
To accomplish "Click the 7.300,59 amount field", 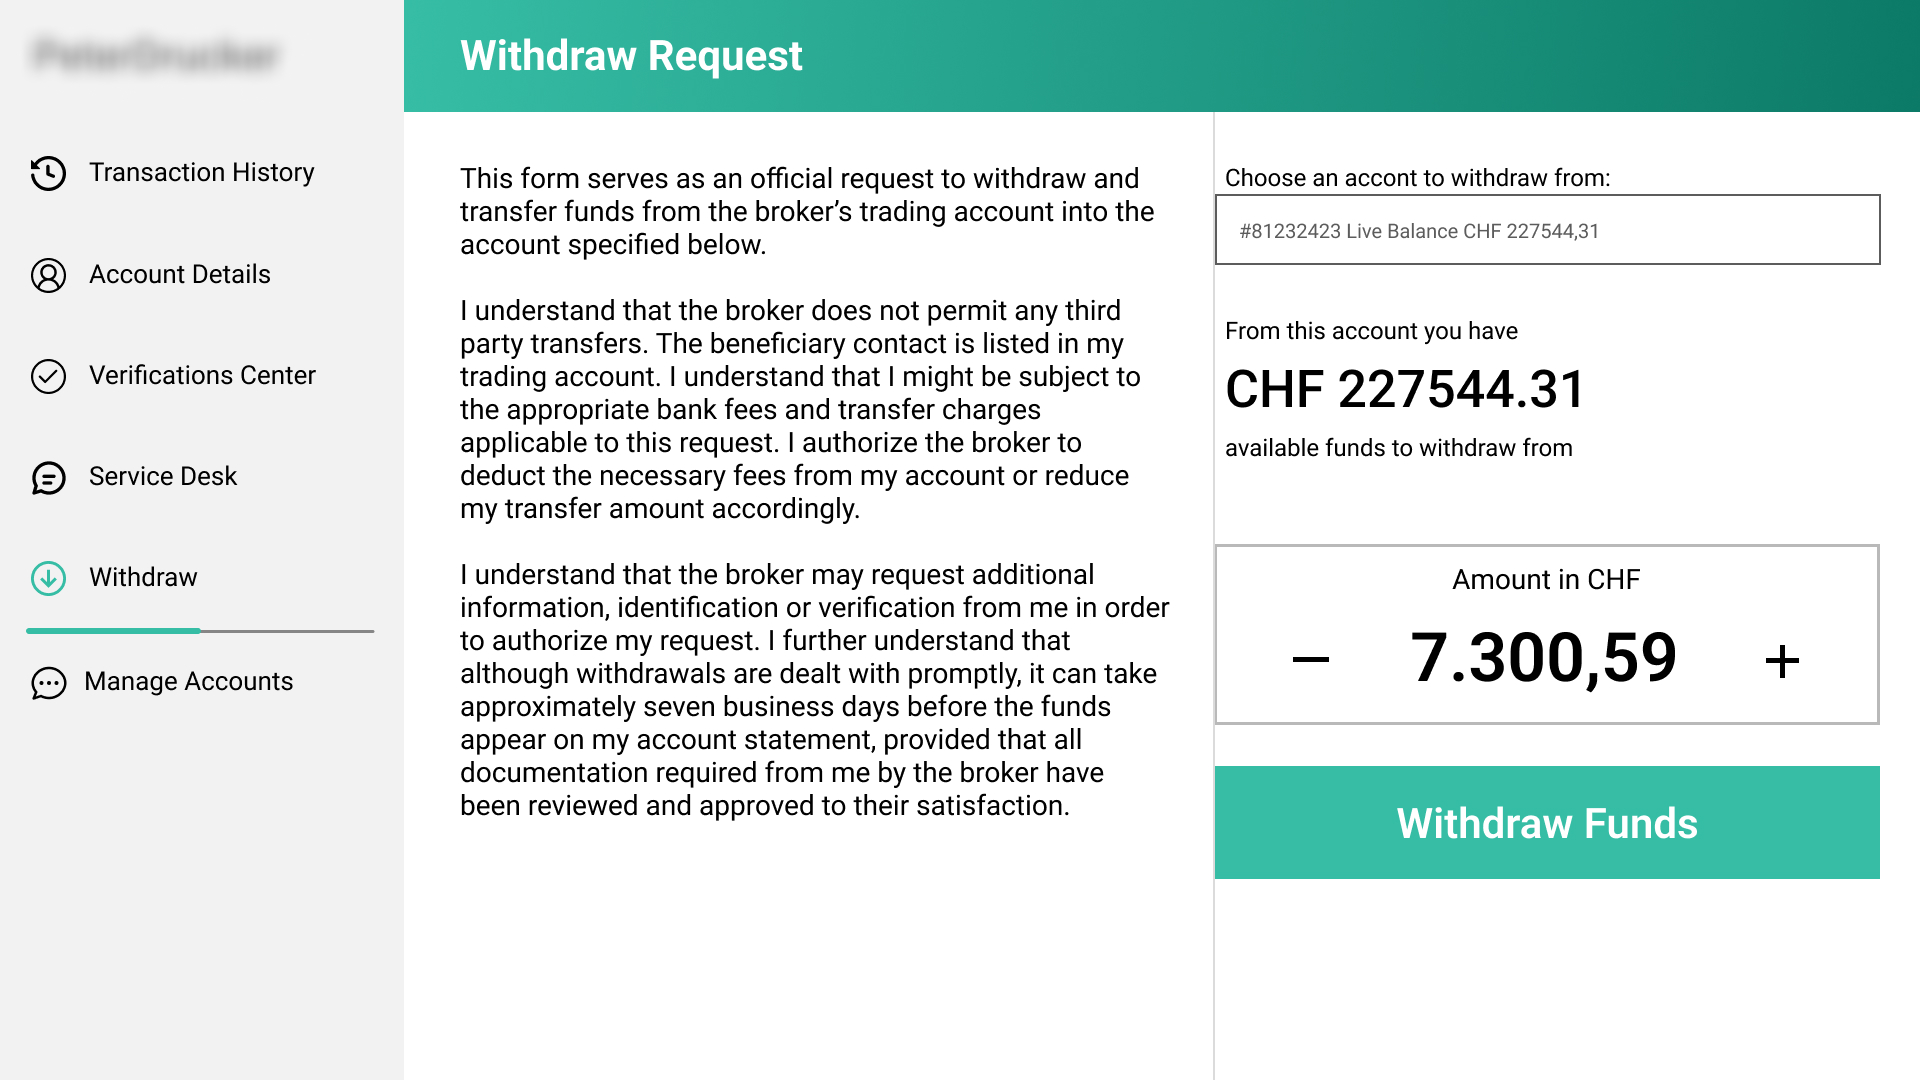I will point(1543,658).
